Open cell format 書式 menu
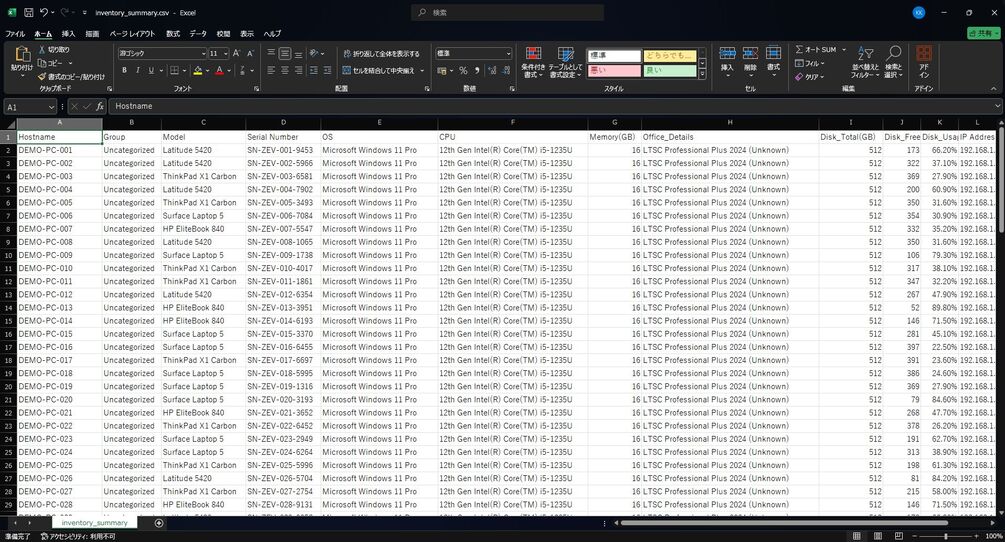 (774, 59)
